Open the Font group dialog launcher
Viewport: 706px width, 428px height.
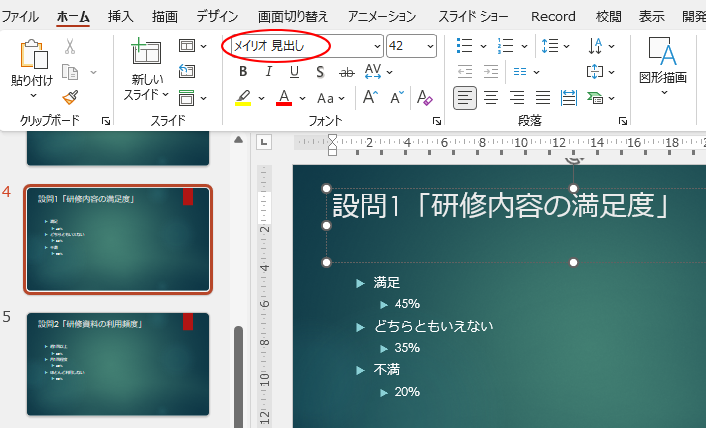tap(437, 121)
